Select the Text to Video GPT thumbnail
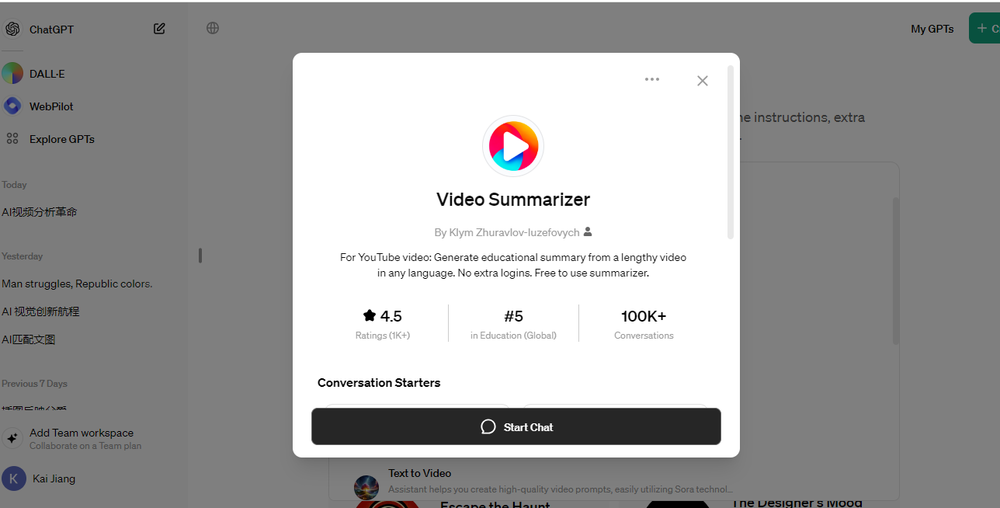 366,487
